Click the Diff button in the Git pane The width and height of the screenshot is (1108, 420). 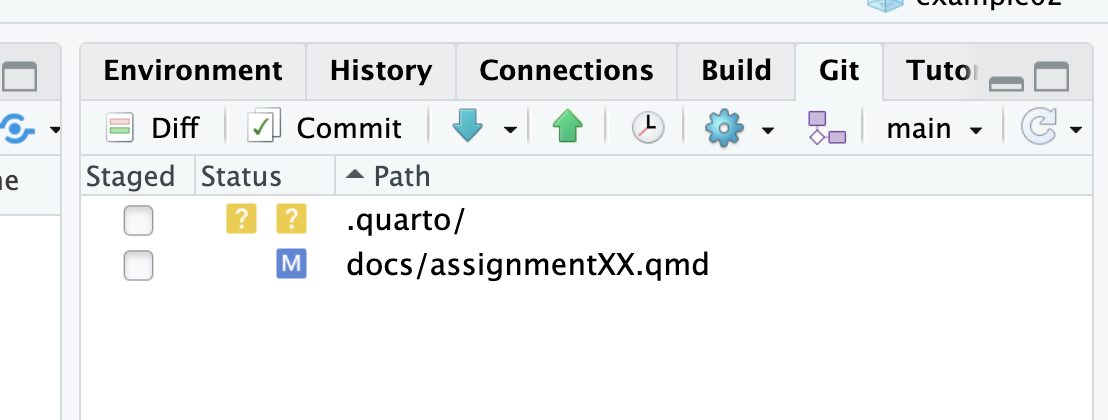[152, 128]
